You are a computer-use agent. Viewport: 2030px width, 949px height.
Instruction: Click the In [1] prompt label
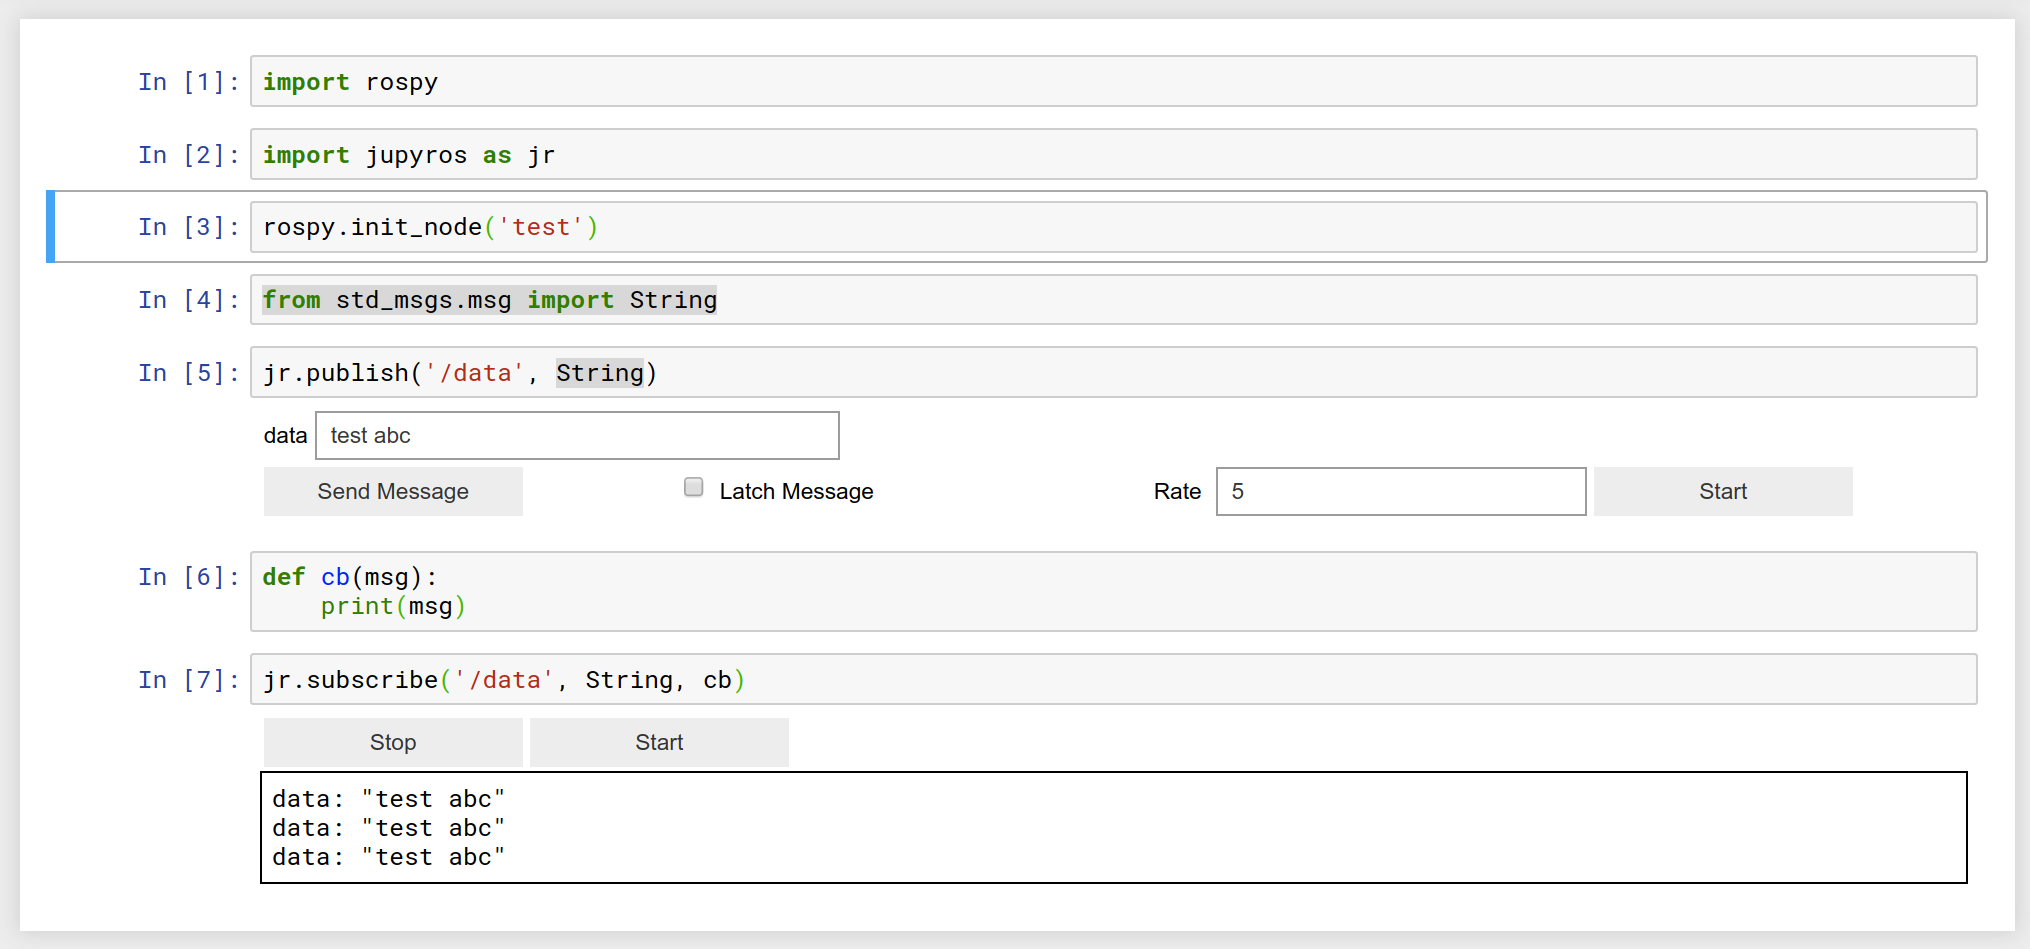click(189, 82)
